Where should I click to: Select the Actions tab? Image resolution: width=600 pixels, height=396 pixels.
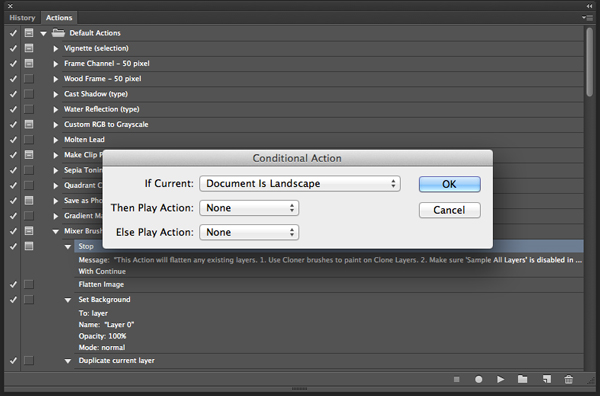(59, 18)
